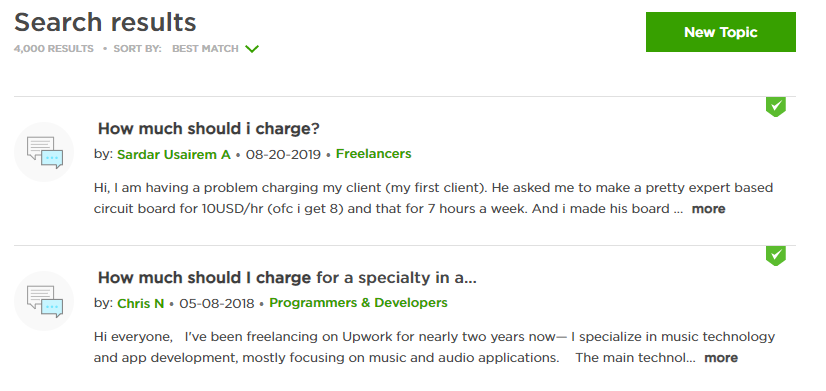
Task: Click the green sort chevron arrow
Action: tap(252, 49)
